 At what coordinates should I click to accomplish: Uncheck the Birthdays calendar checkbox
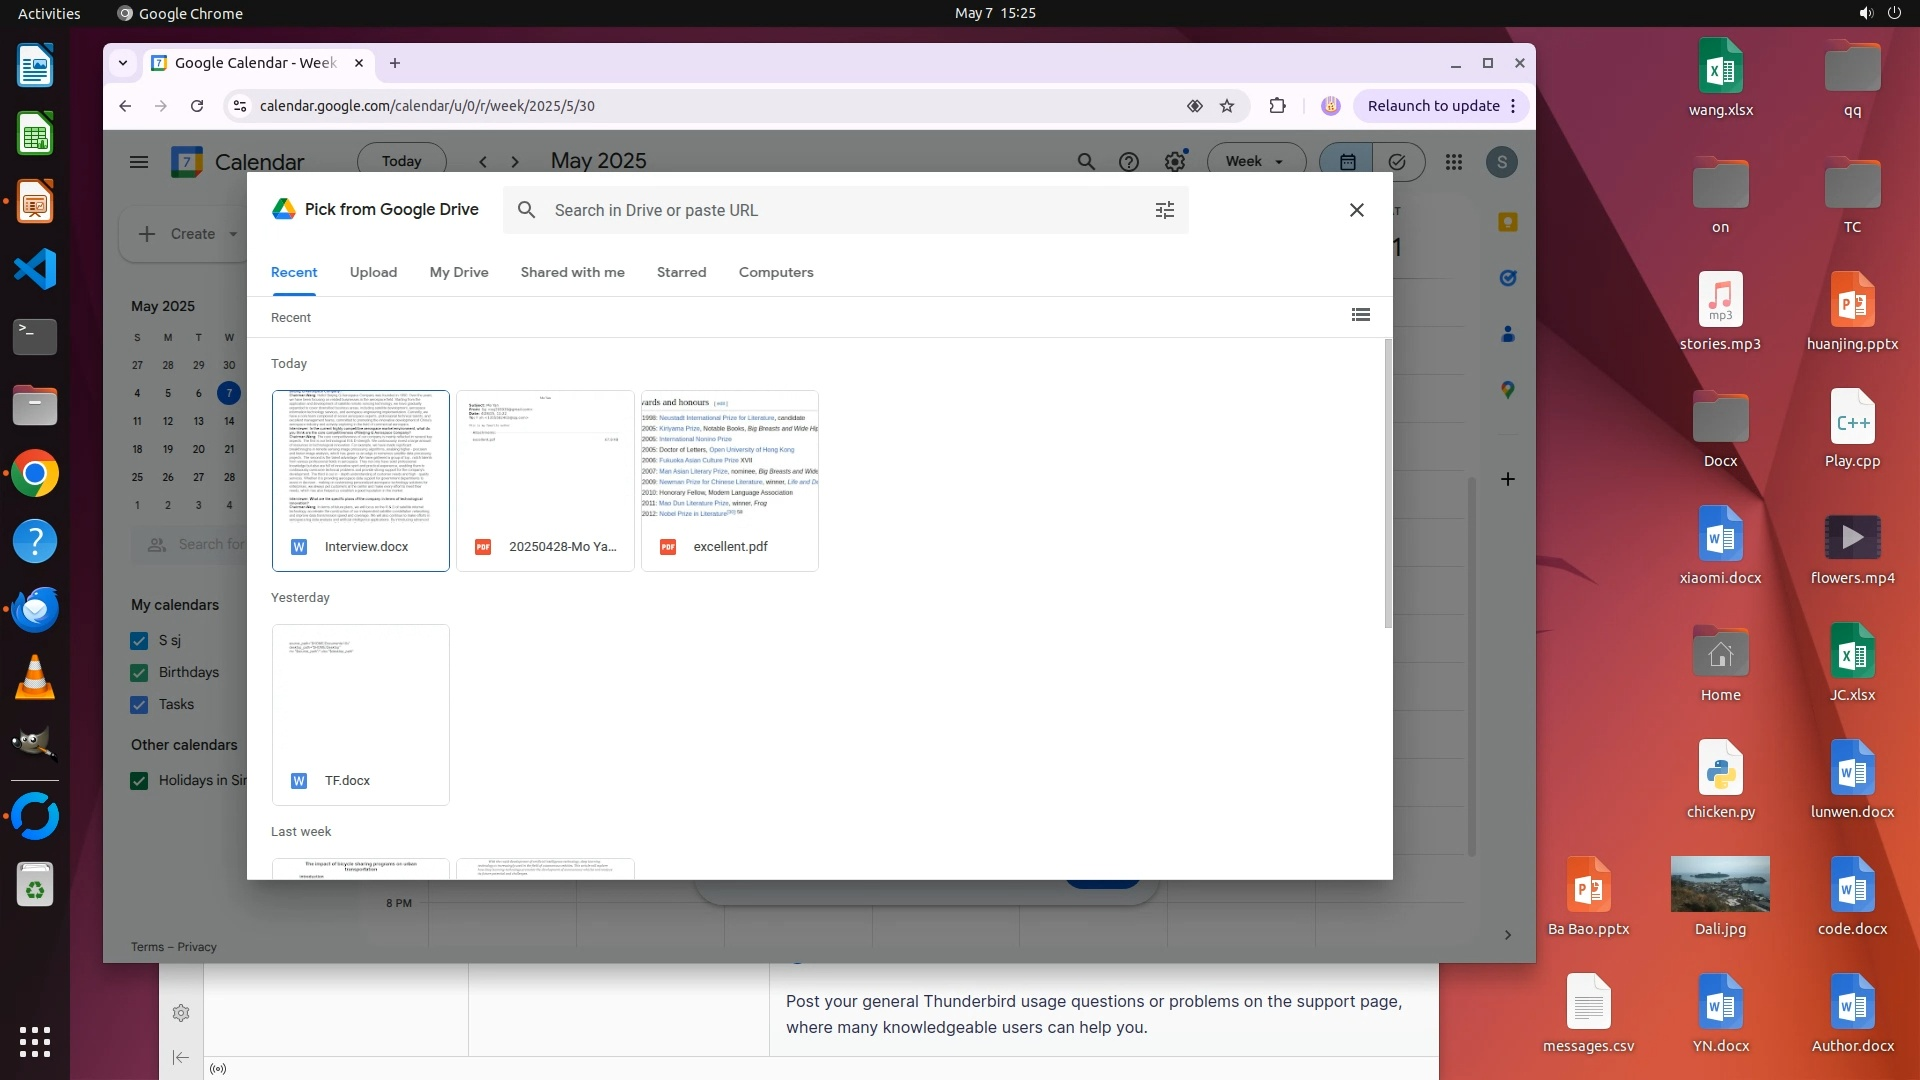(139, 673)
